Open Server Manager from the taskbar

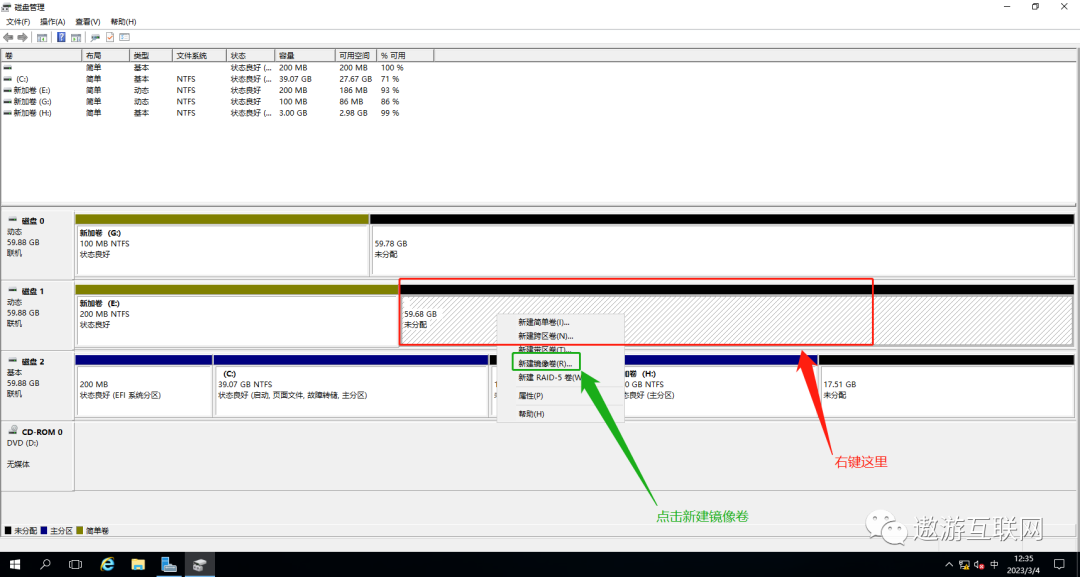tap(169, 565)
